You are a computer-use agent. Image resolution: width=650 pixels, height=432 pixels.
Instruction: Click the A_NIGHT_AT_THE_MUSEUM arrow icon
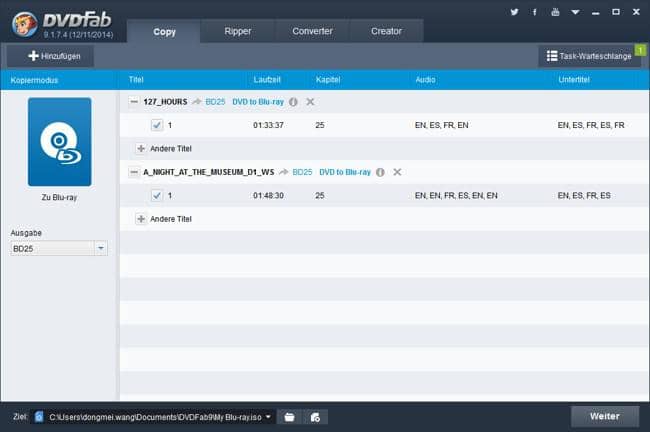coord(284,172)
